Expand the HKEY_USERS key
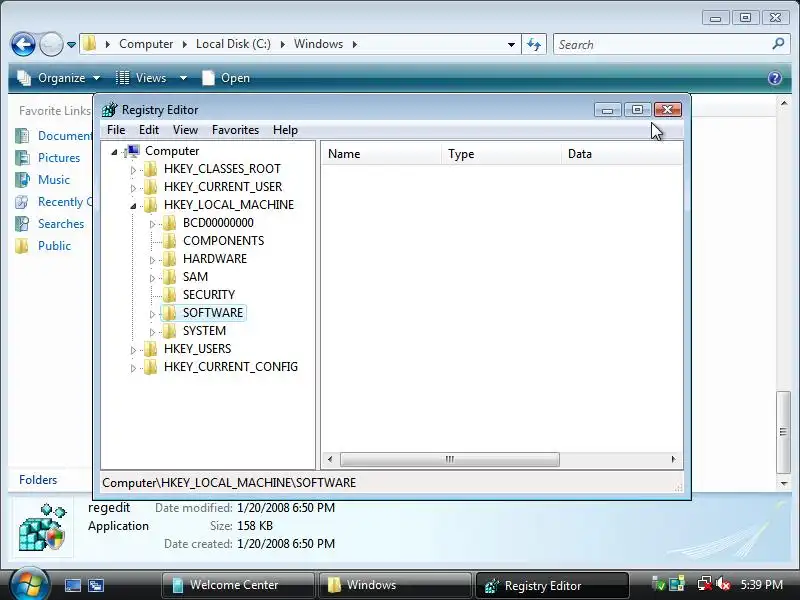This screenshot has height=600, width=800. click(x=133, y=350)
